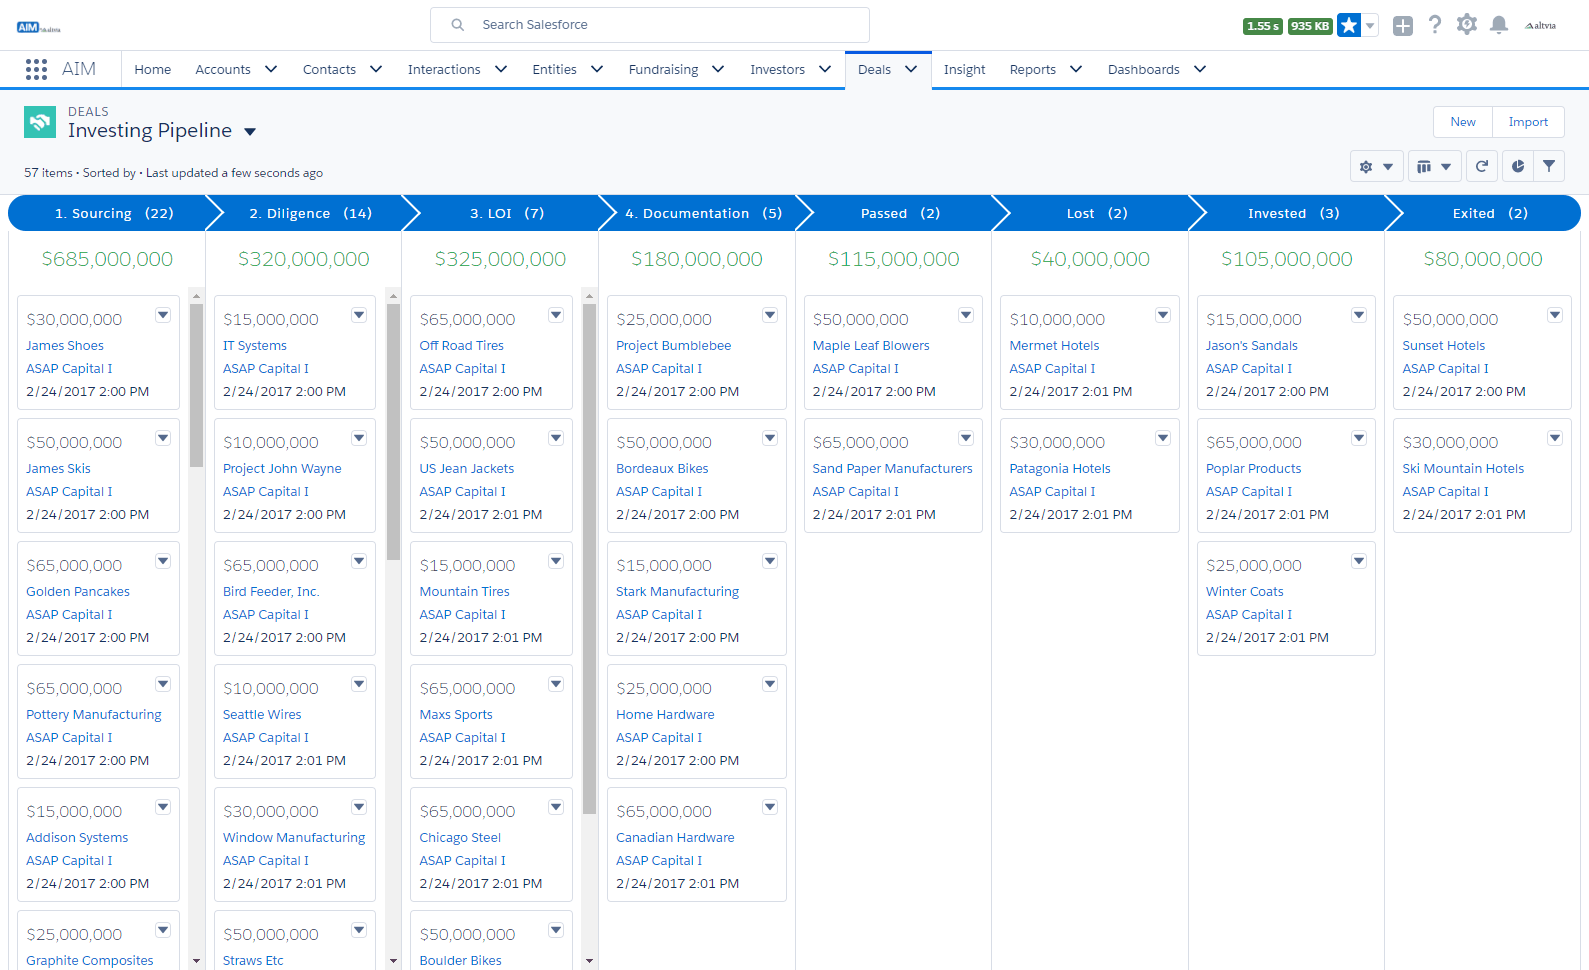Screen dimensions: 1589x970
Task: Open the Bordeaux Bikes deal
Action: click(x=662, y=468)
